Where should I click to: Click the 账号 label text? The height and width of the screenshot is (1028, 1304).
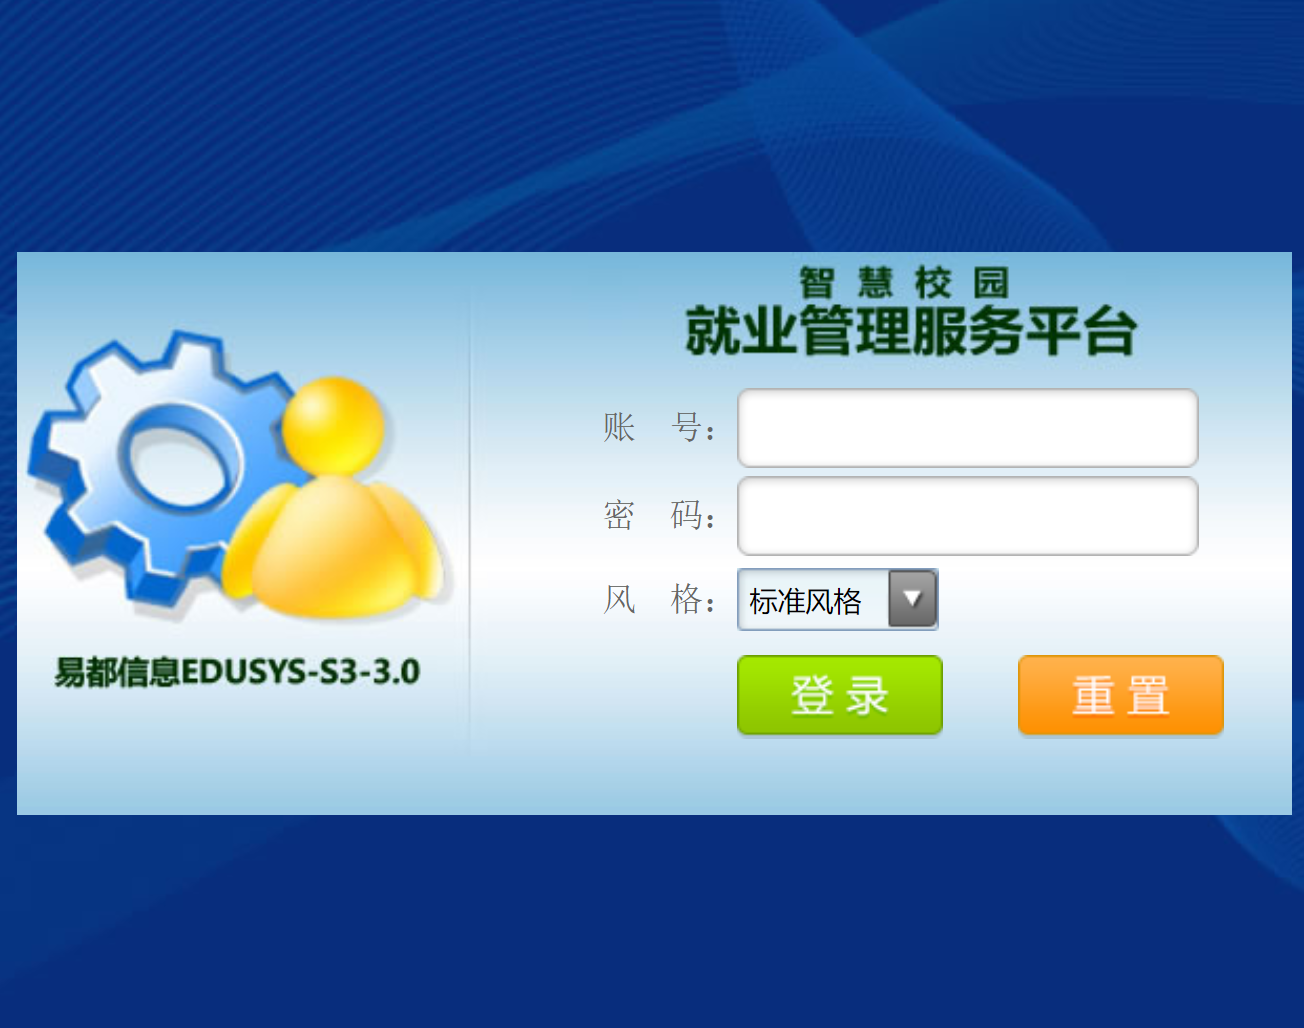pos(659,428)
